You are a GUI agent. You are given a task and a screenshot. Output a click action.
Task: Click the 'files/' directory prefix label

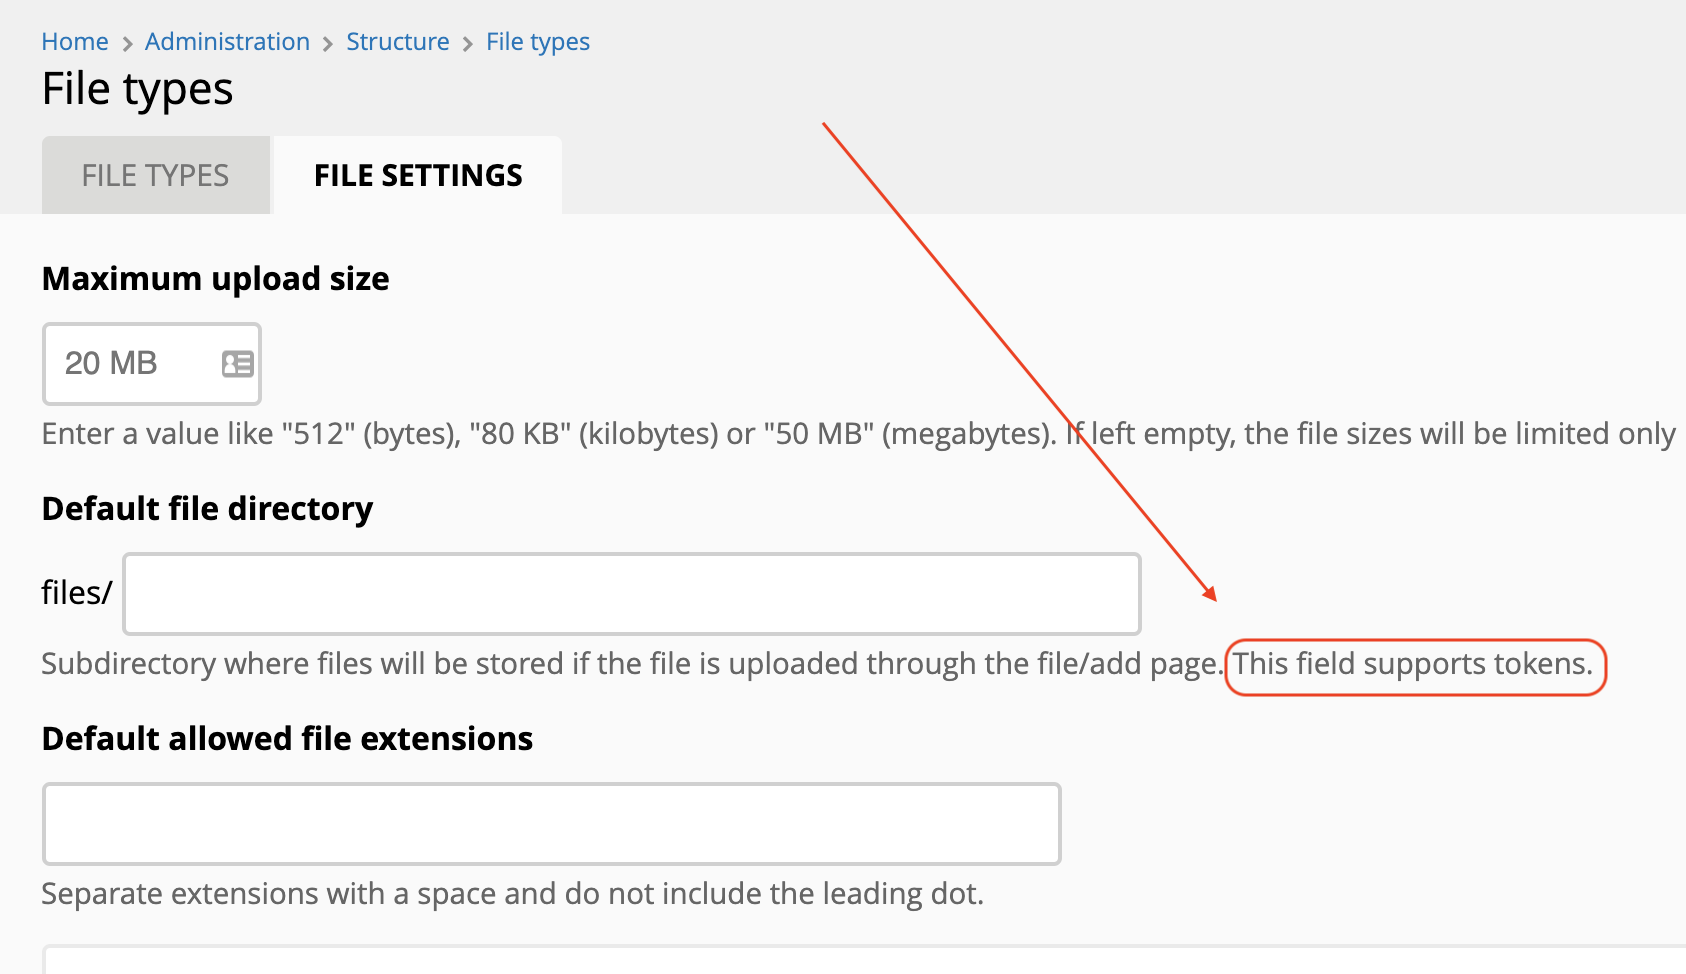(x=75, y=592)
